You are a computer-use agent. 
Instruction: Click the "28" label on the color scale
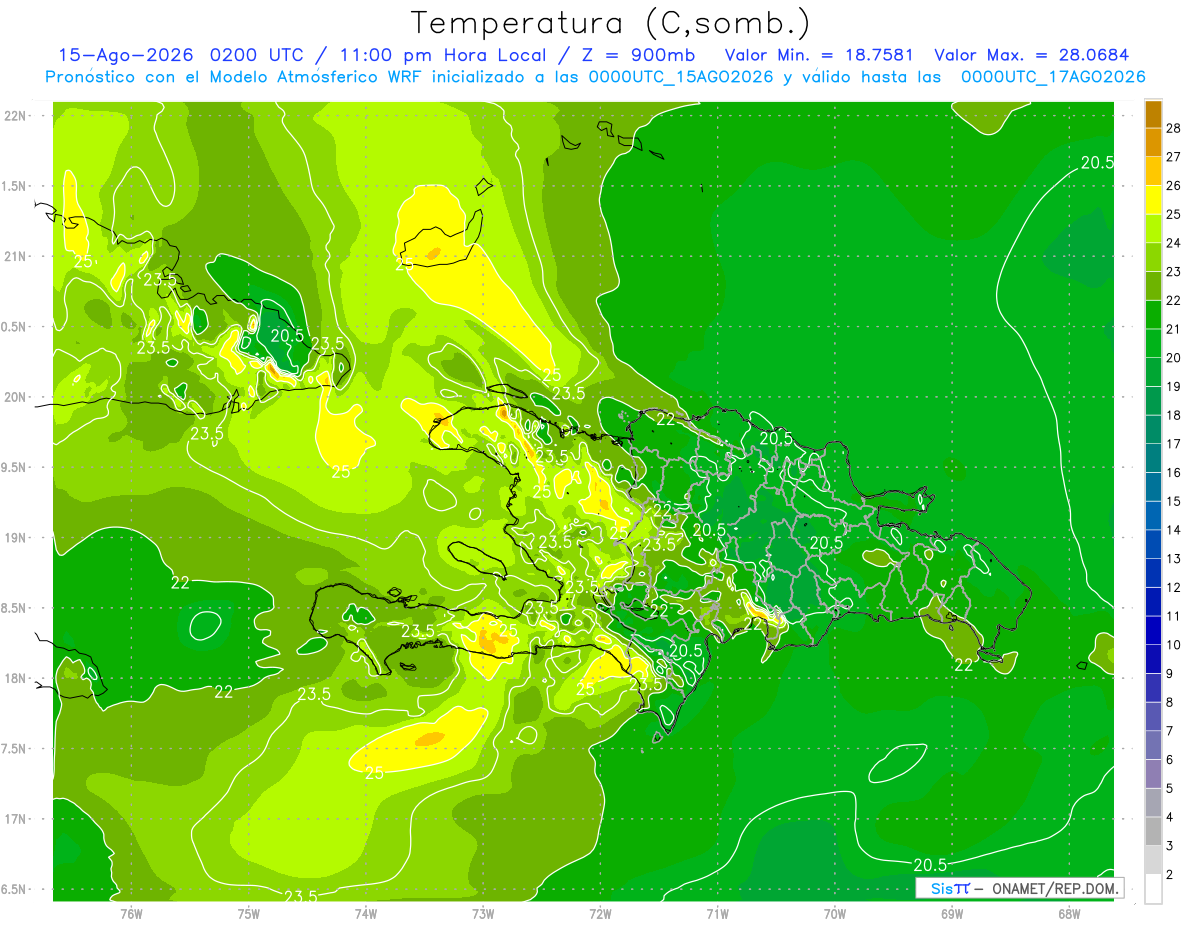1174,128
